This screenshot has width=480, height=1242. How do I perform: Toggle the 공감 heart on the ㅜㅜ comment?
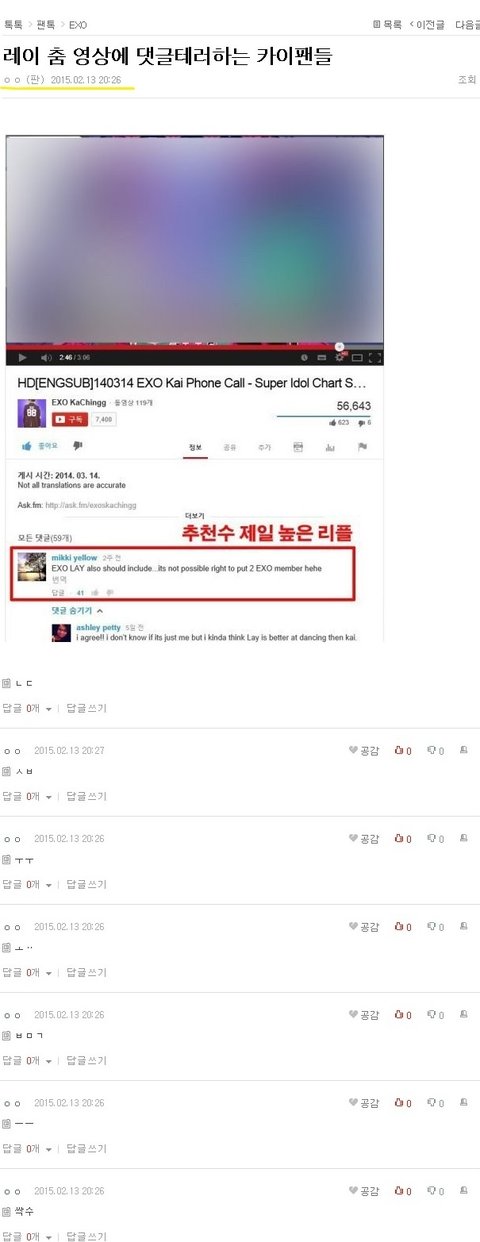click(x=364, y=839)
